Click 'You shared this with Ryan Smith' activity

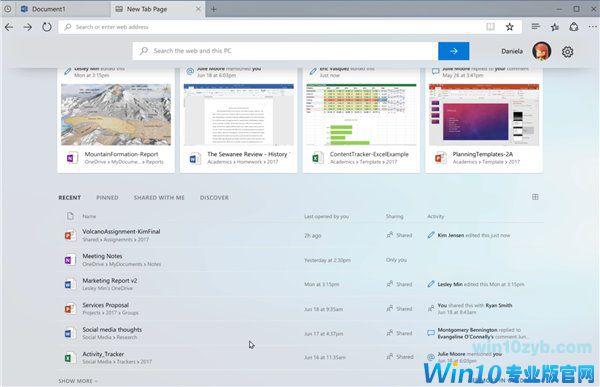click(x=474, y=305)
